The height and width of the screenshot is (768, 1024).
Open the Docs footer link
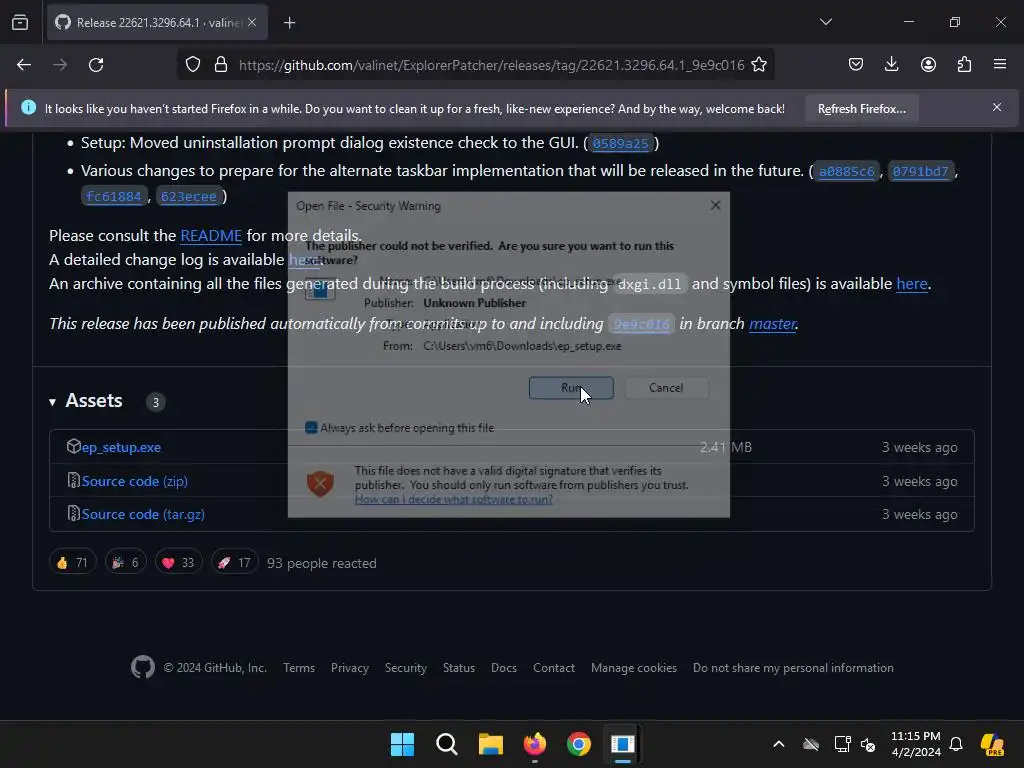pyautogui.click(x=504, y=668)
